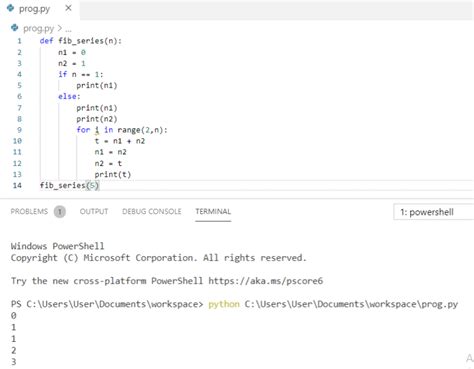Click 'print(t)' on line 13

(x=113, y=174)
